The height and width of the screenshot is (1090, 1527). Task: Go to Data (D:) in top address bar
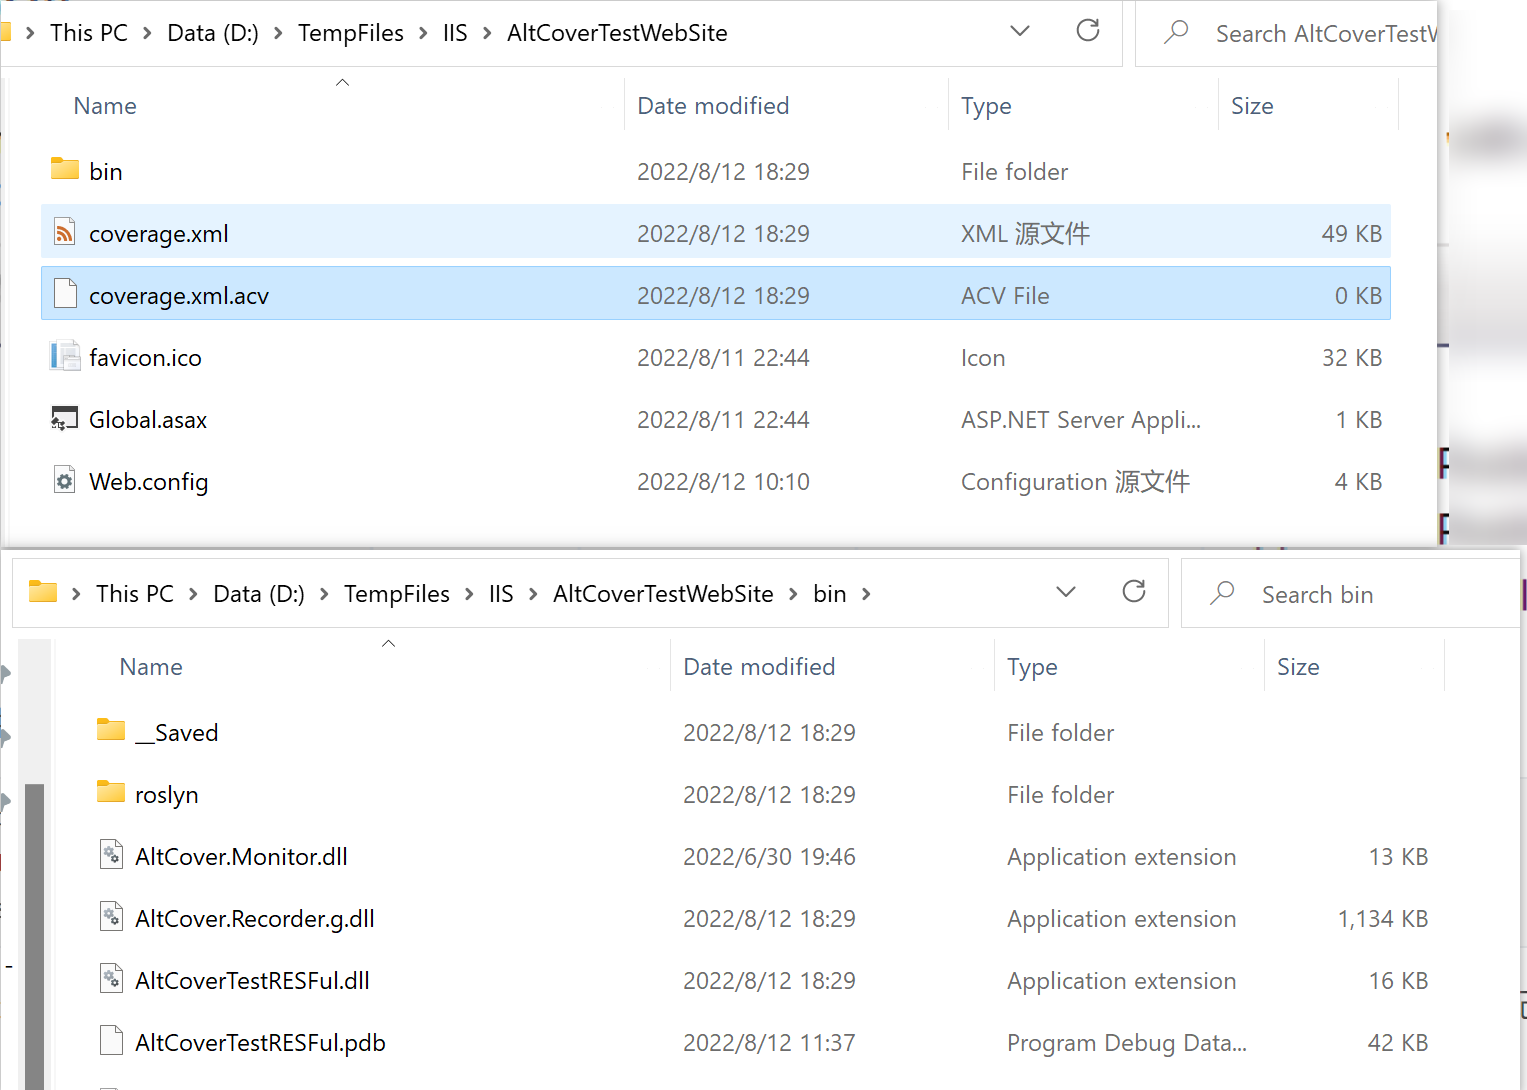213,33
